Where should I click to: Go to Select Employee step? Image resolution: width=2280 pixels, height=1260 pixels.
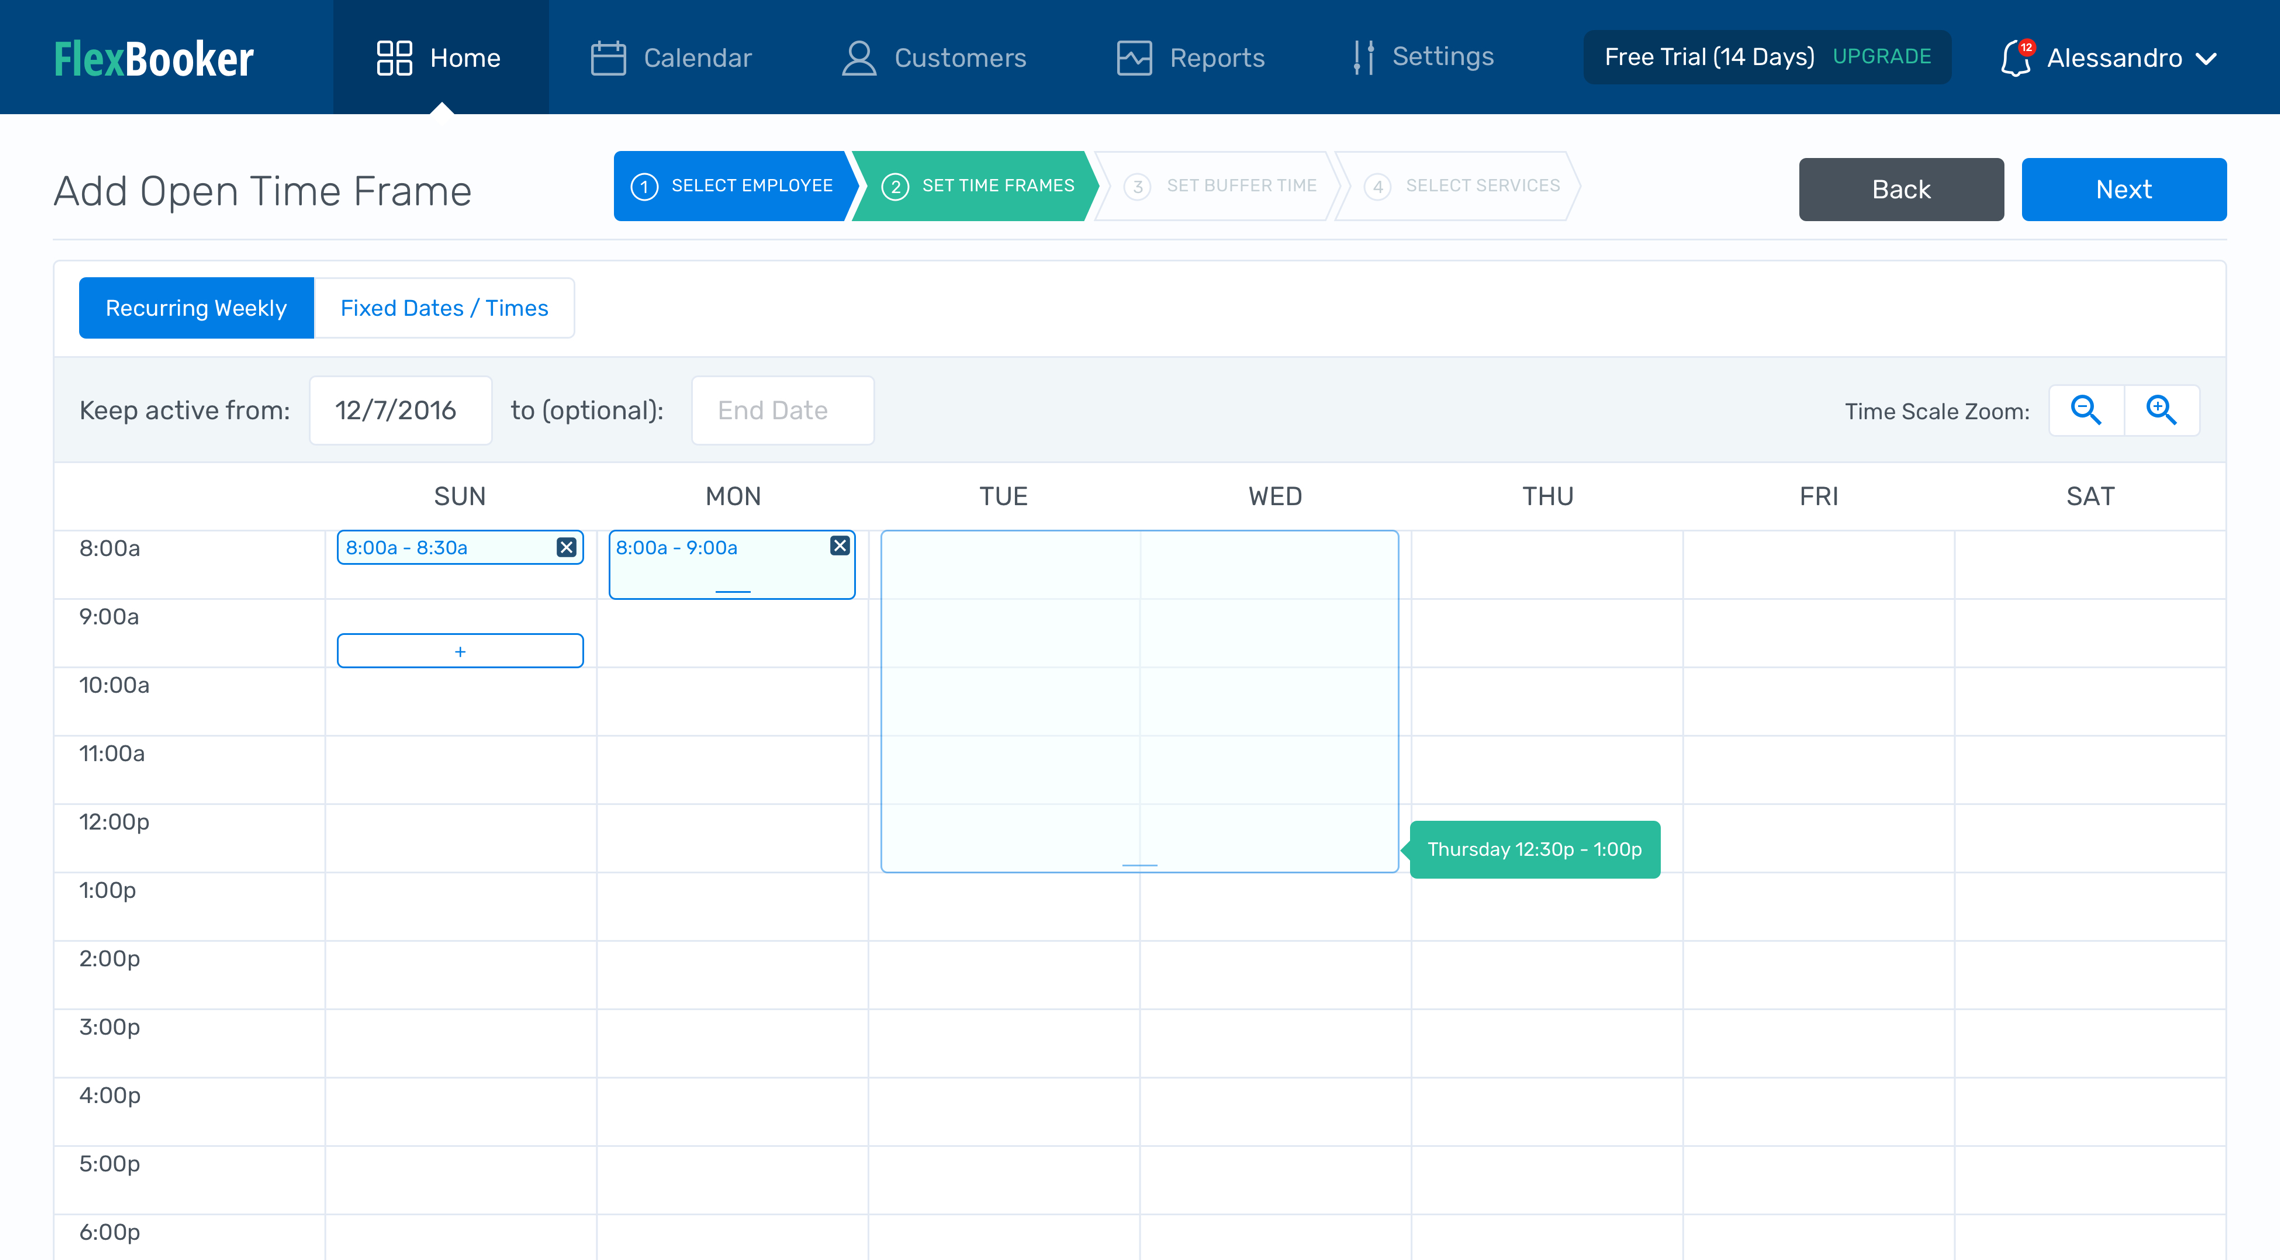(x=732, y=186)
